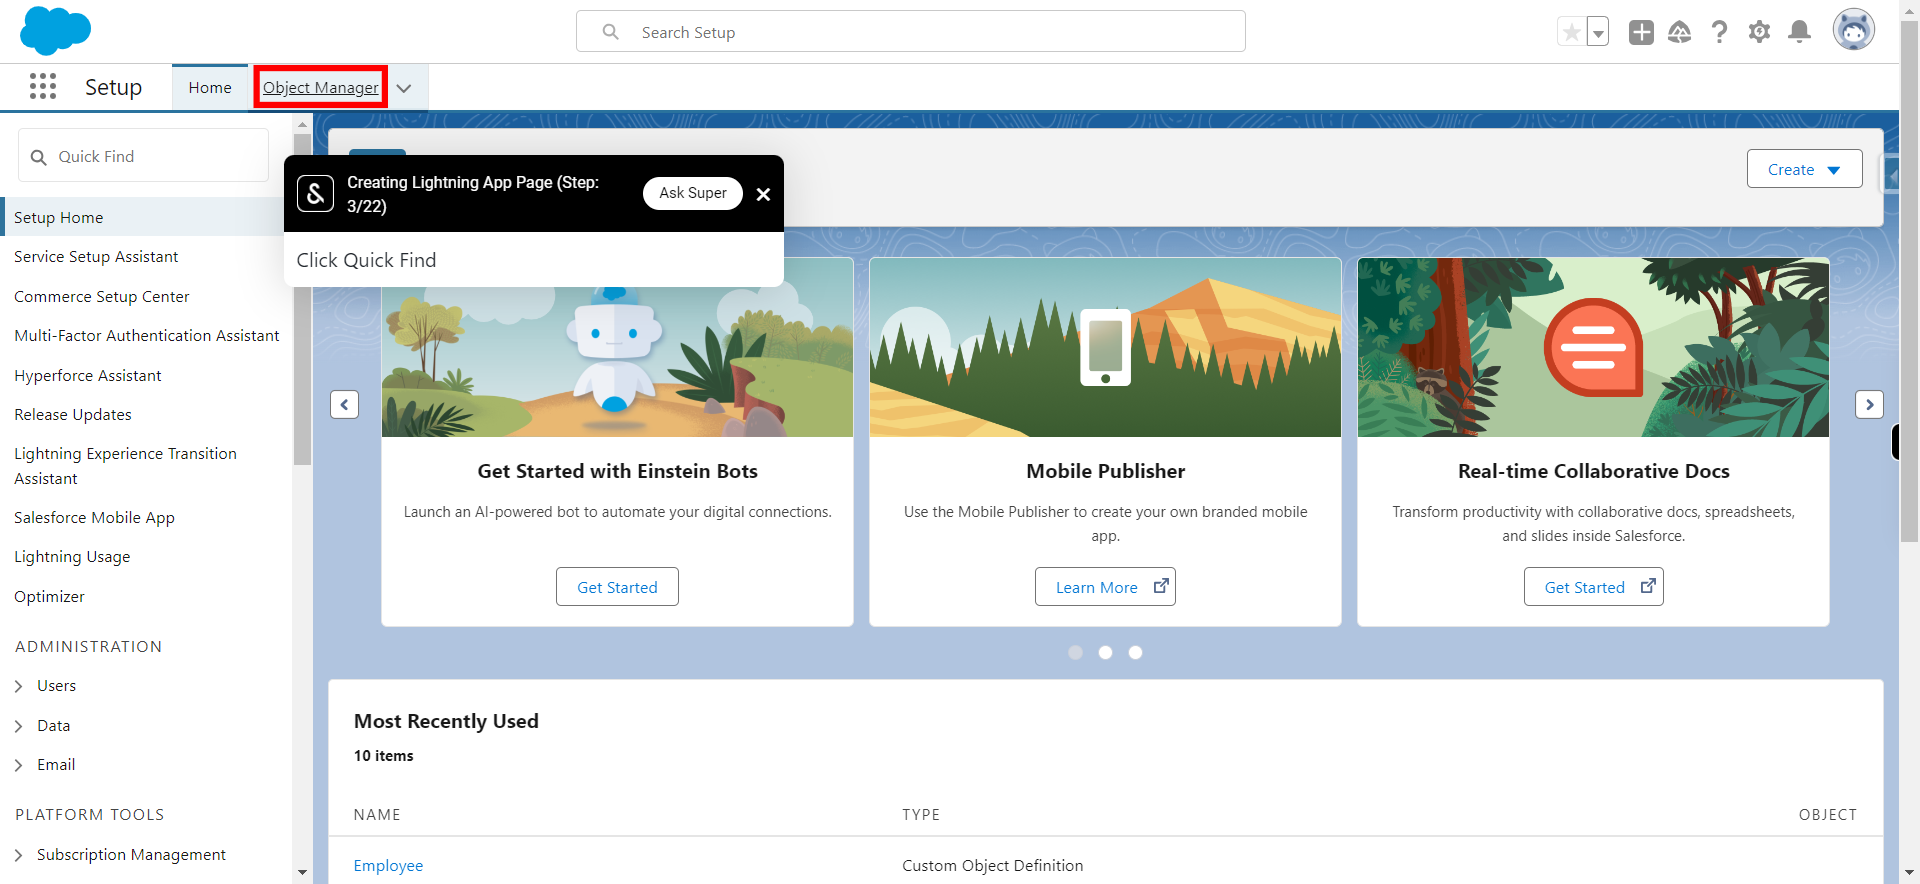Open the Trailhead guidance icon
This screenshot has height=884, width=1920.
(1680, 32)
